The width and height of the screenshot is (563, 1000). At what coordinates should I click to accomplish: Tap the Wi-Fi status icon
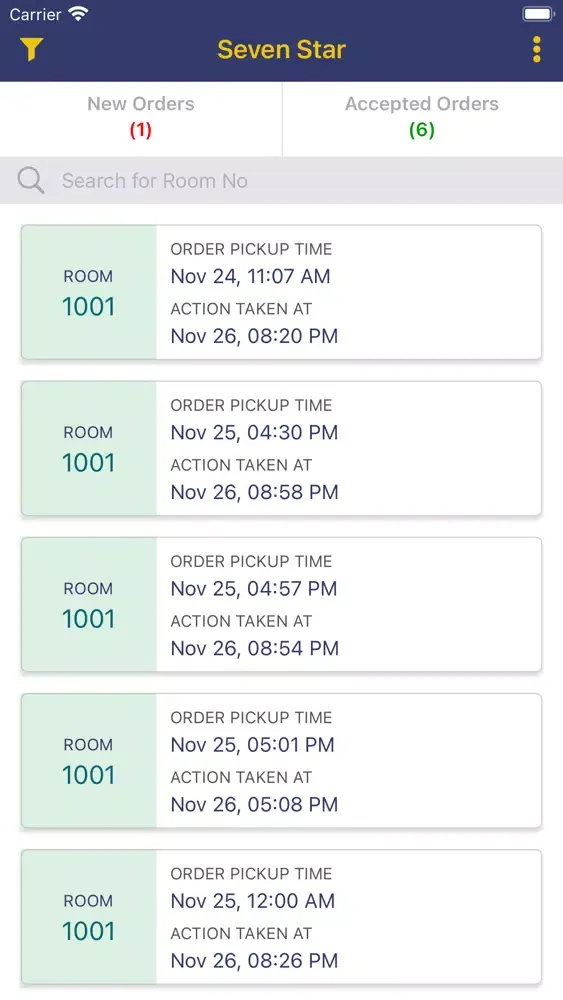pyautogui.click(x=78, y=13)
